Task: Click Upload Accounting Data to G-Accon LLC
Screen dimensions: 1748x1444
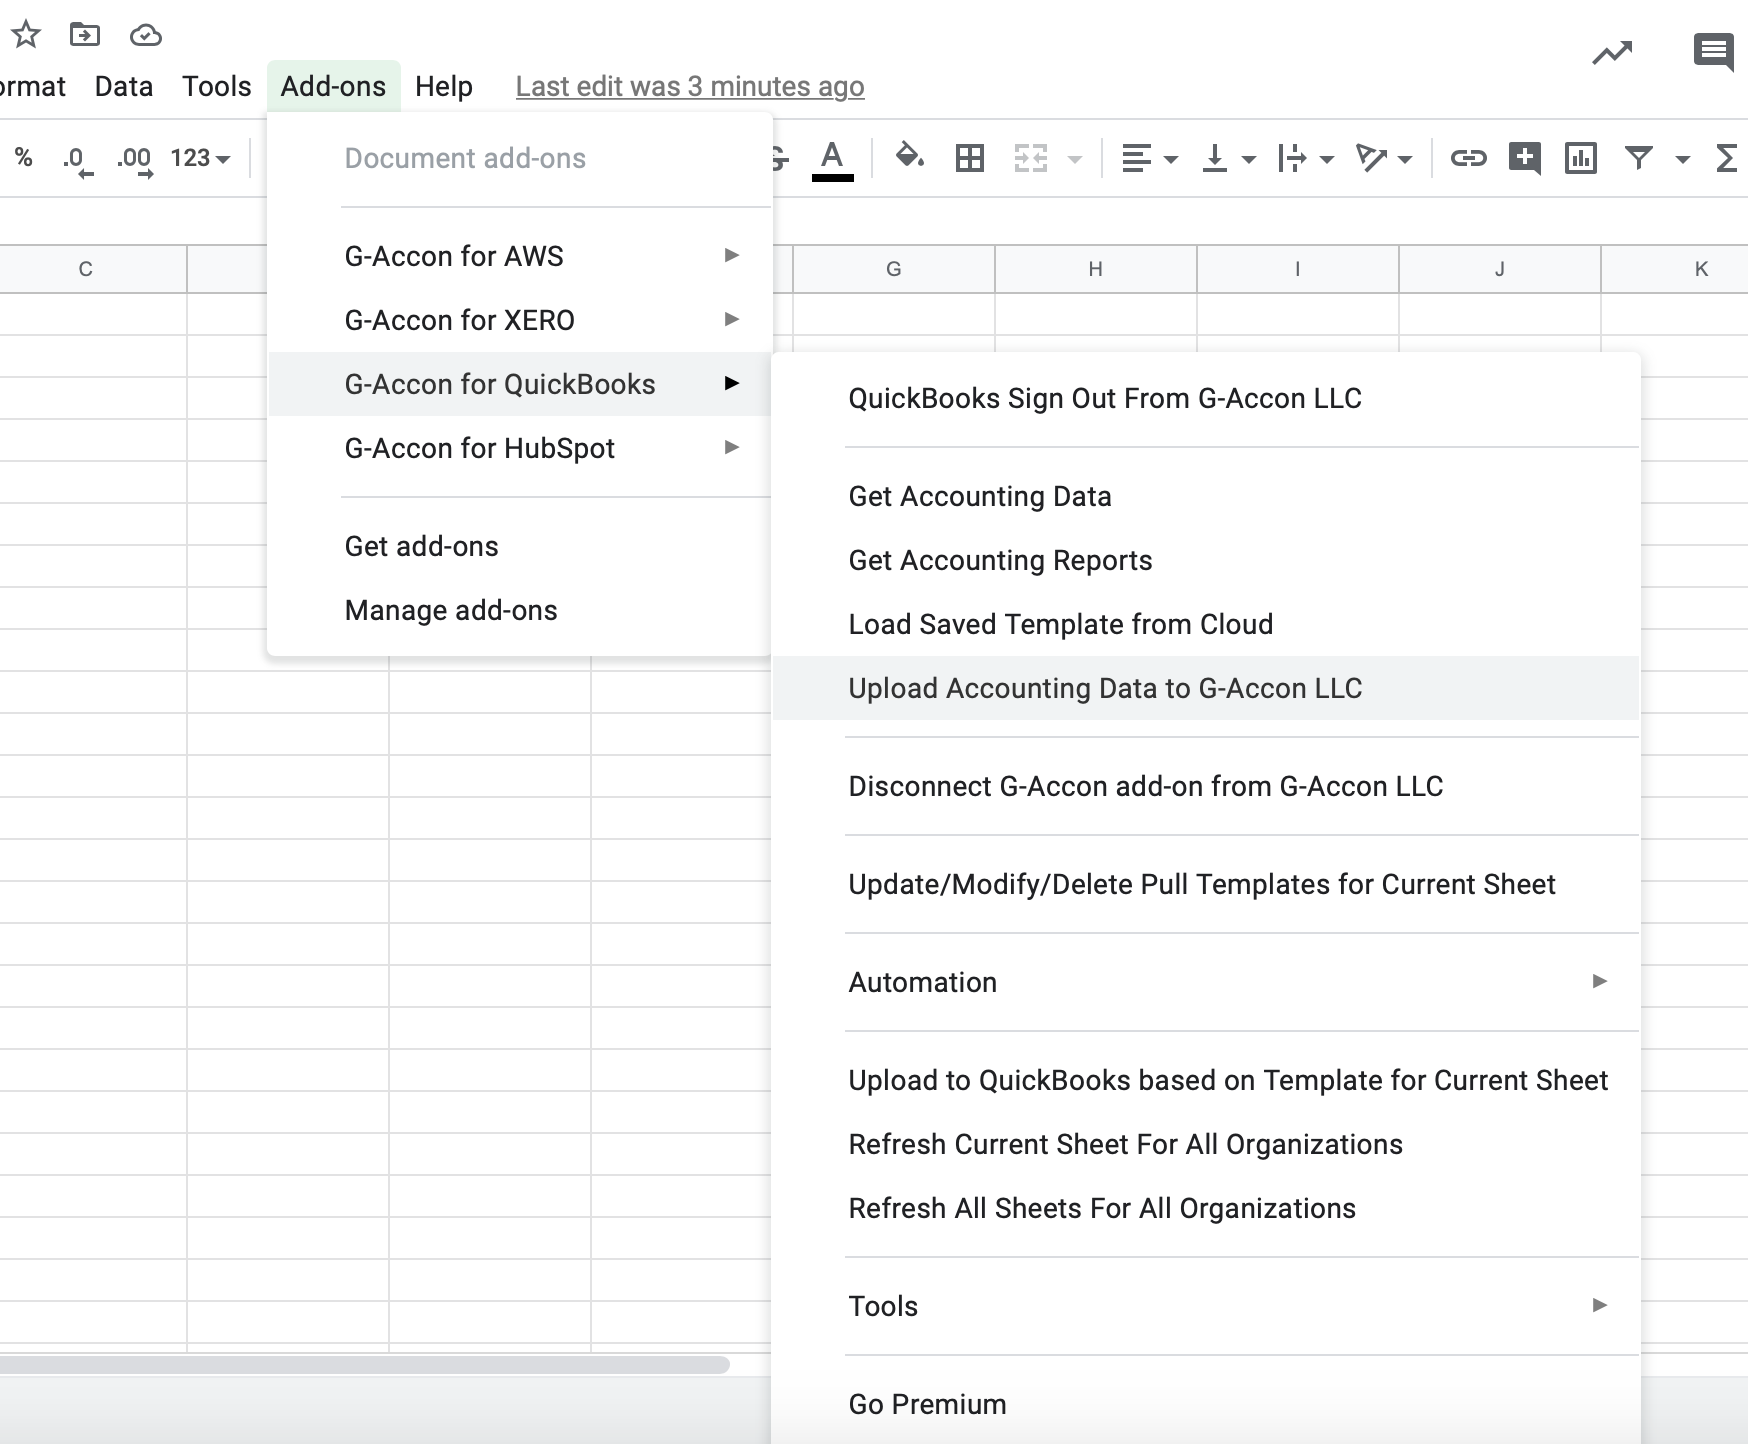Action: pos(1206,688)
